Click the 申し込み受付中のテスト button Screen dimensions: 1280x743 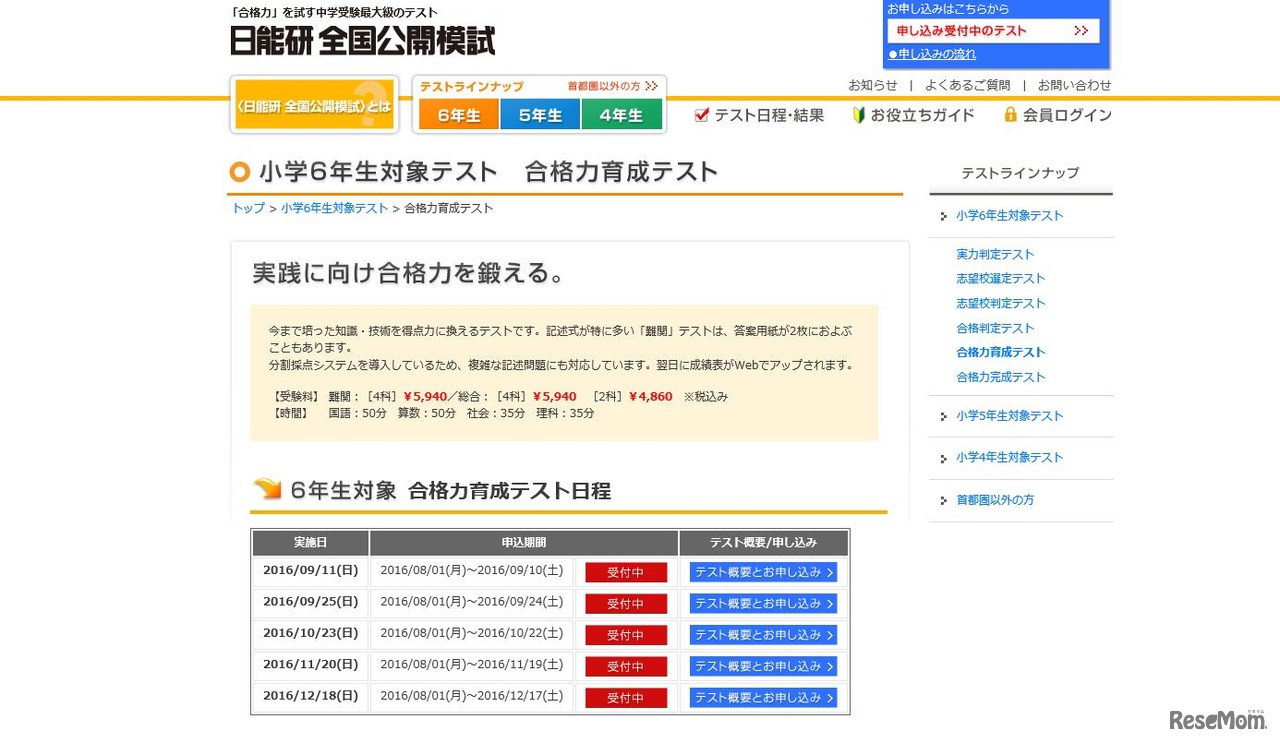(x=994, y=31)
